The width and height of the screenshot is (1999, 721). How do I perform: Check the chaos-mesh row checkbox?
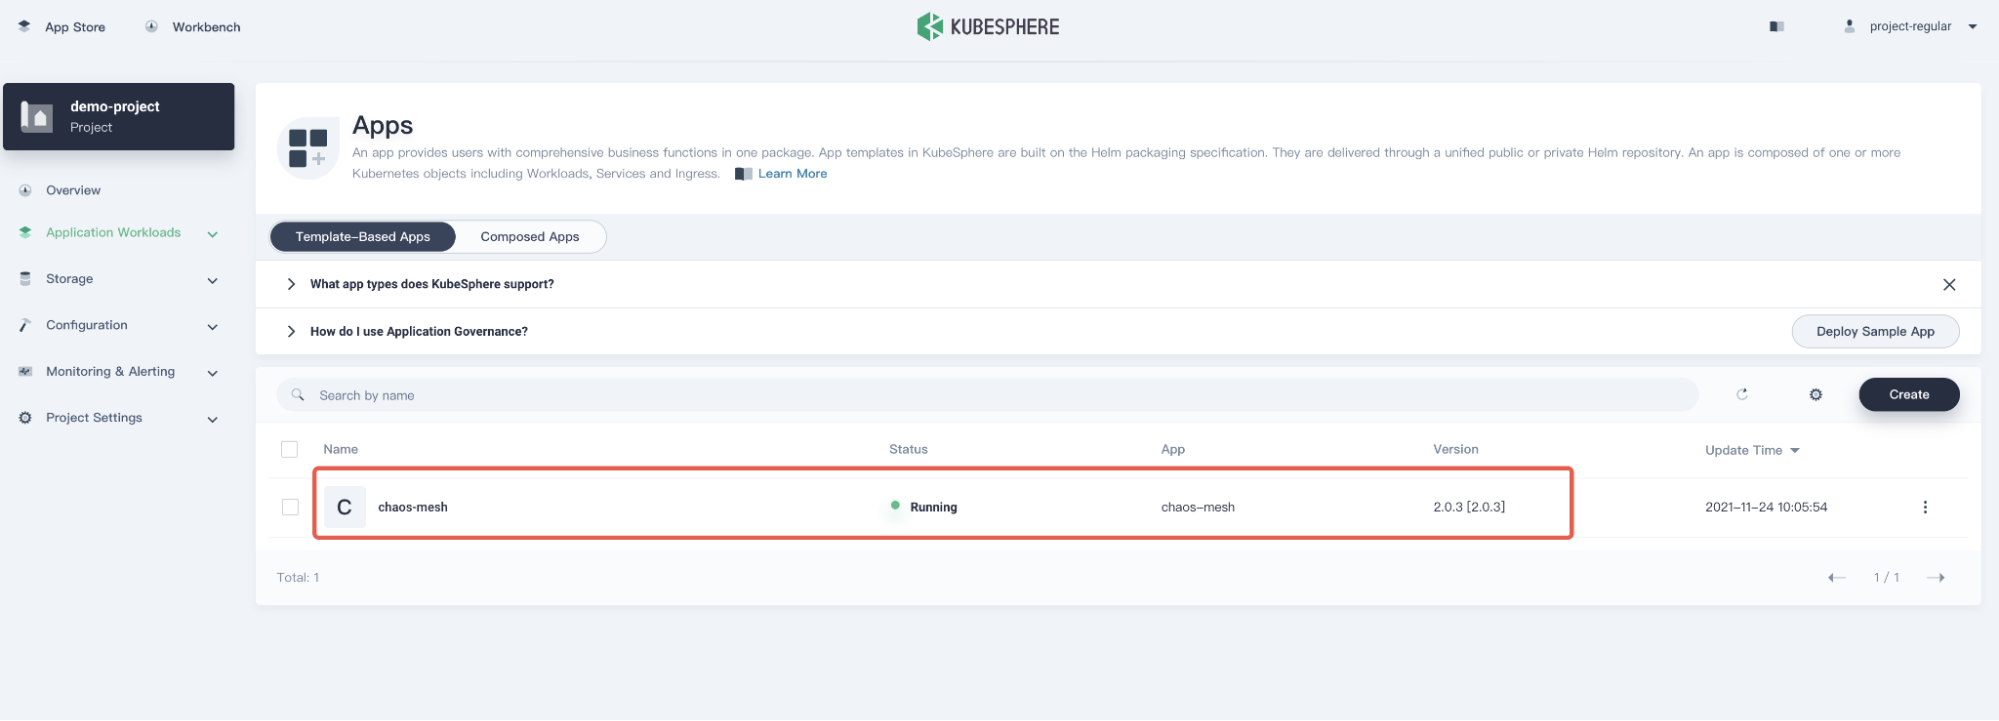290,507
